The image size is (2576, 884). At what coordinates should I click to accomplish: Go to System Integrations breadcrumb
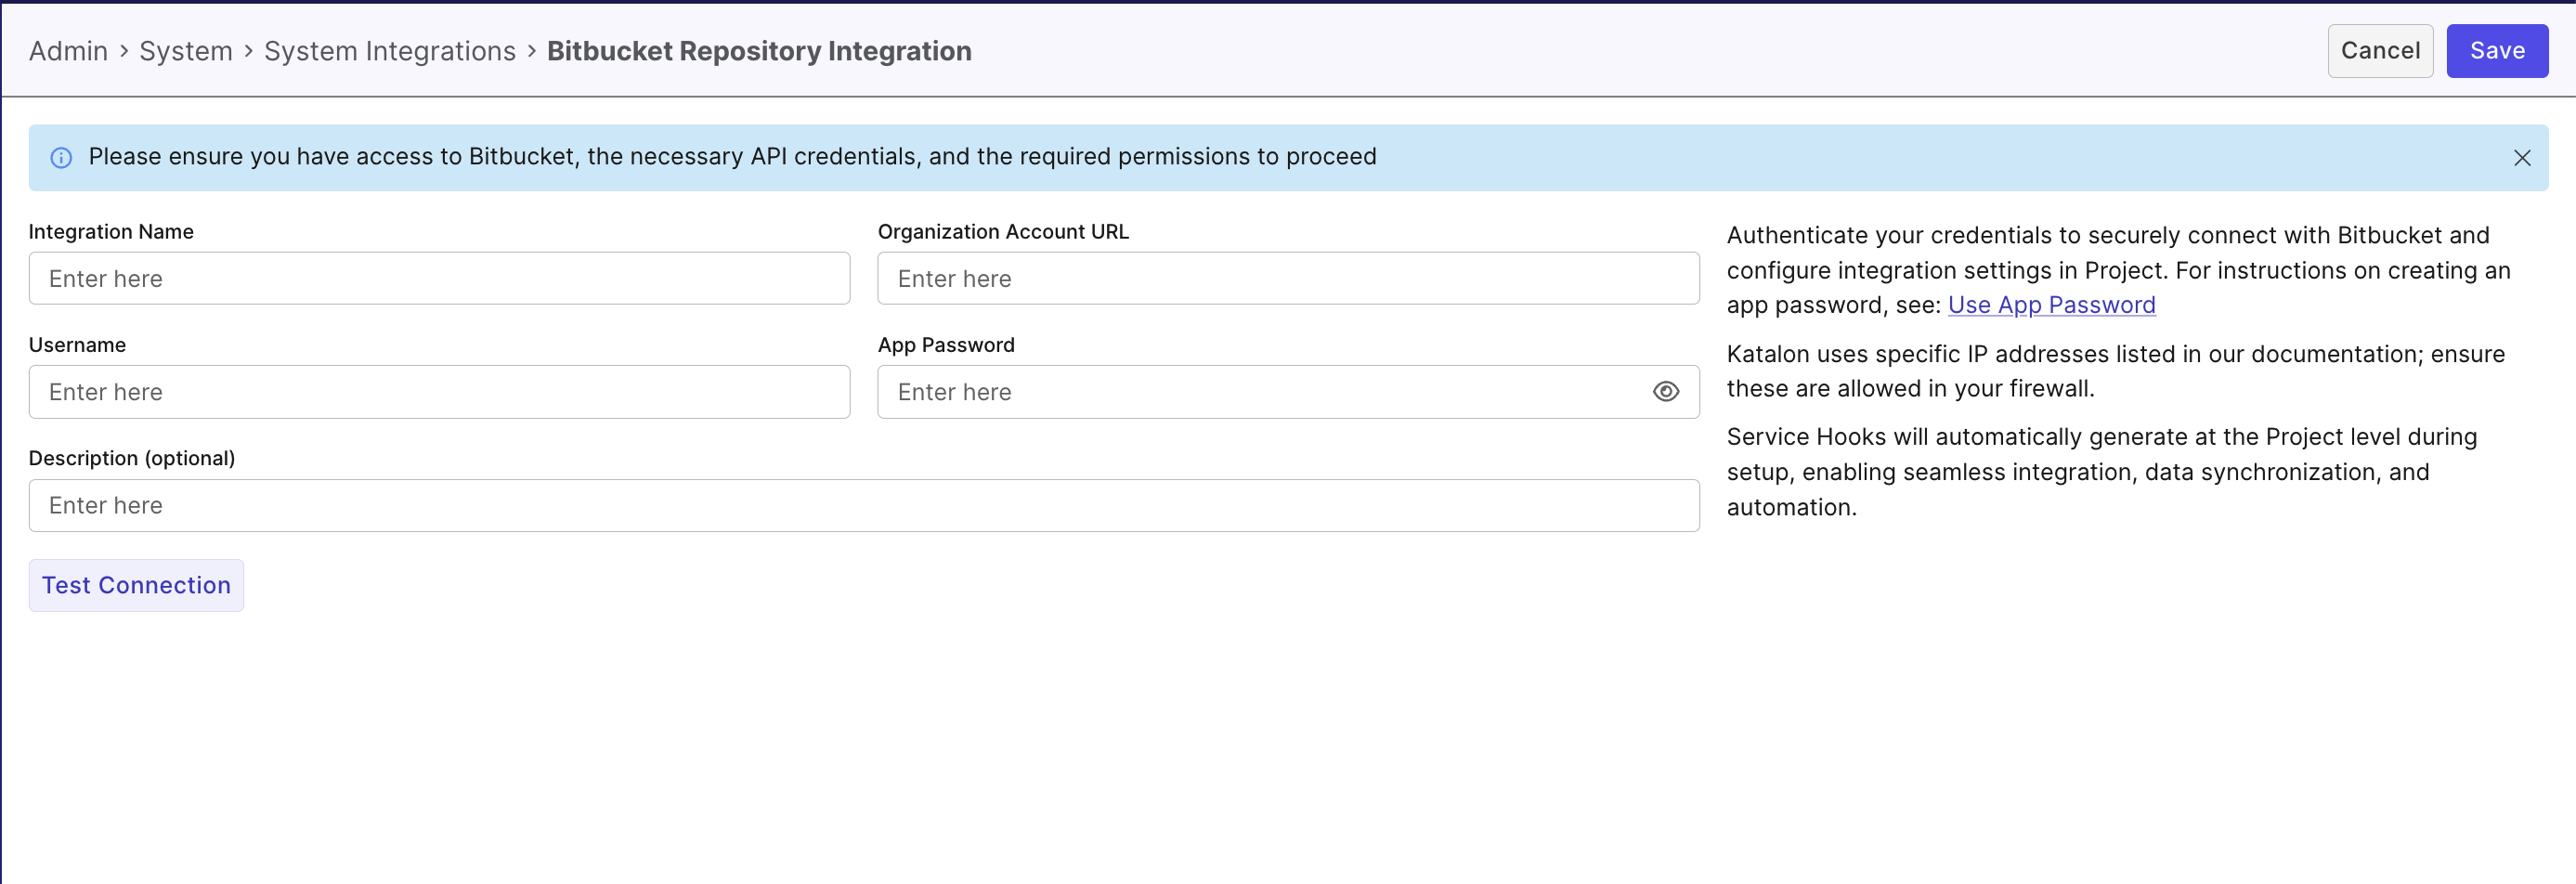point(390,51)
